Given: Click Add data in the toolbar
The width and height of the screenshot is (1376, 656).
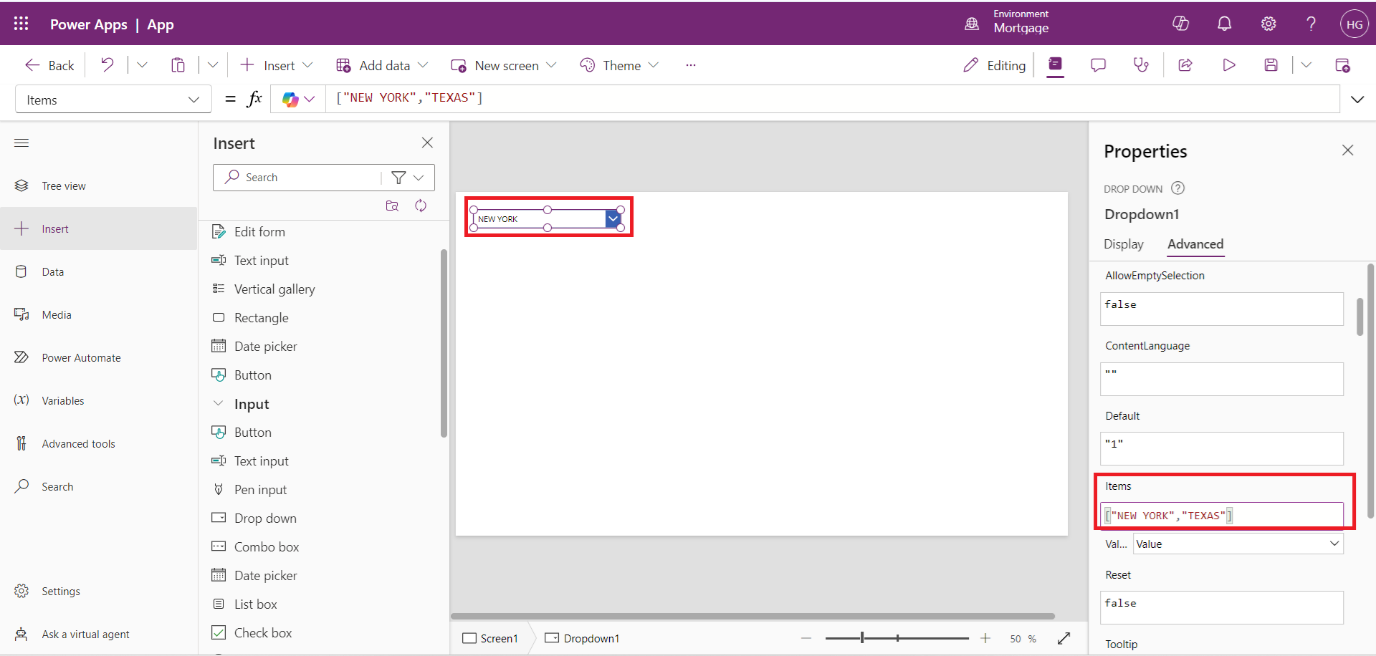Looking at the screenshot, I should (x=382, y=65).
